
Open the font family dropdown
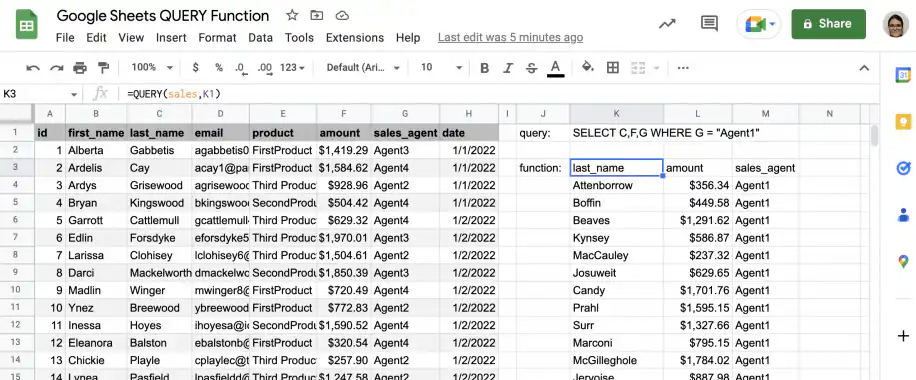click(x=363, y=68)
